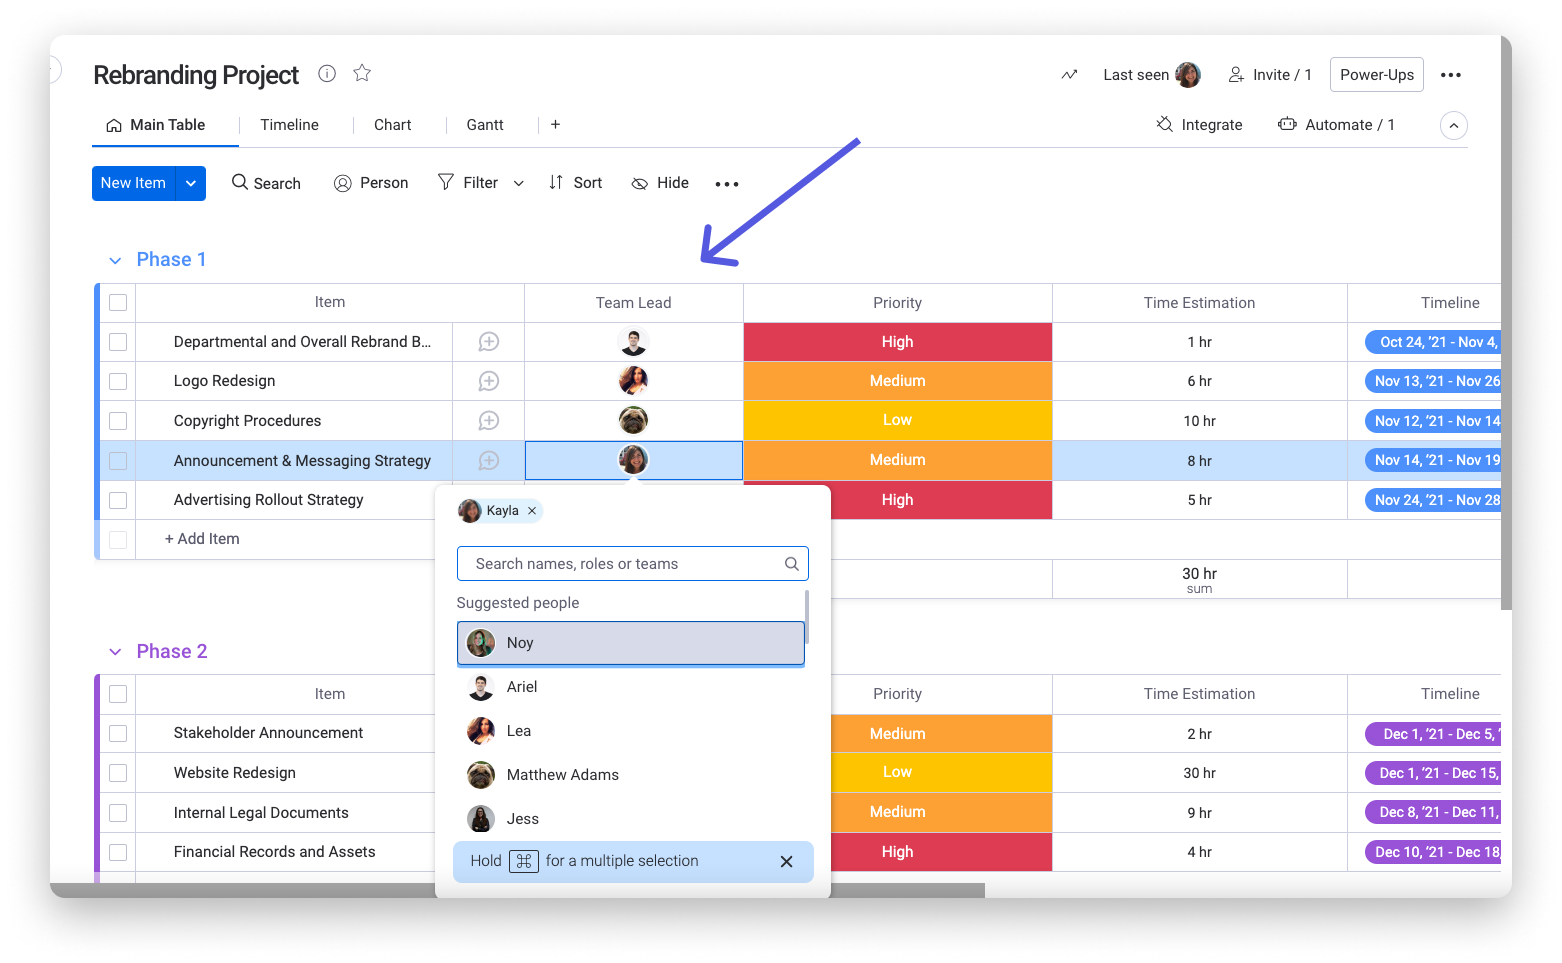Add a new board view with plus
The width and height of the screenshot is (1562, 963).
pyautogui.click(x=555, y=125)
